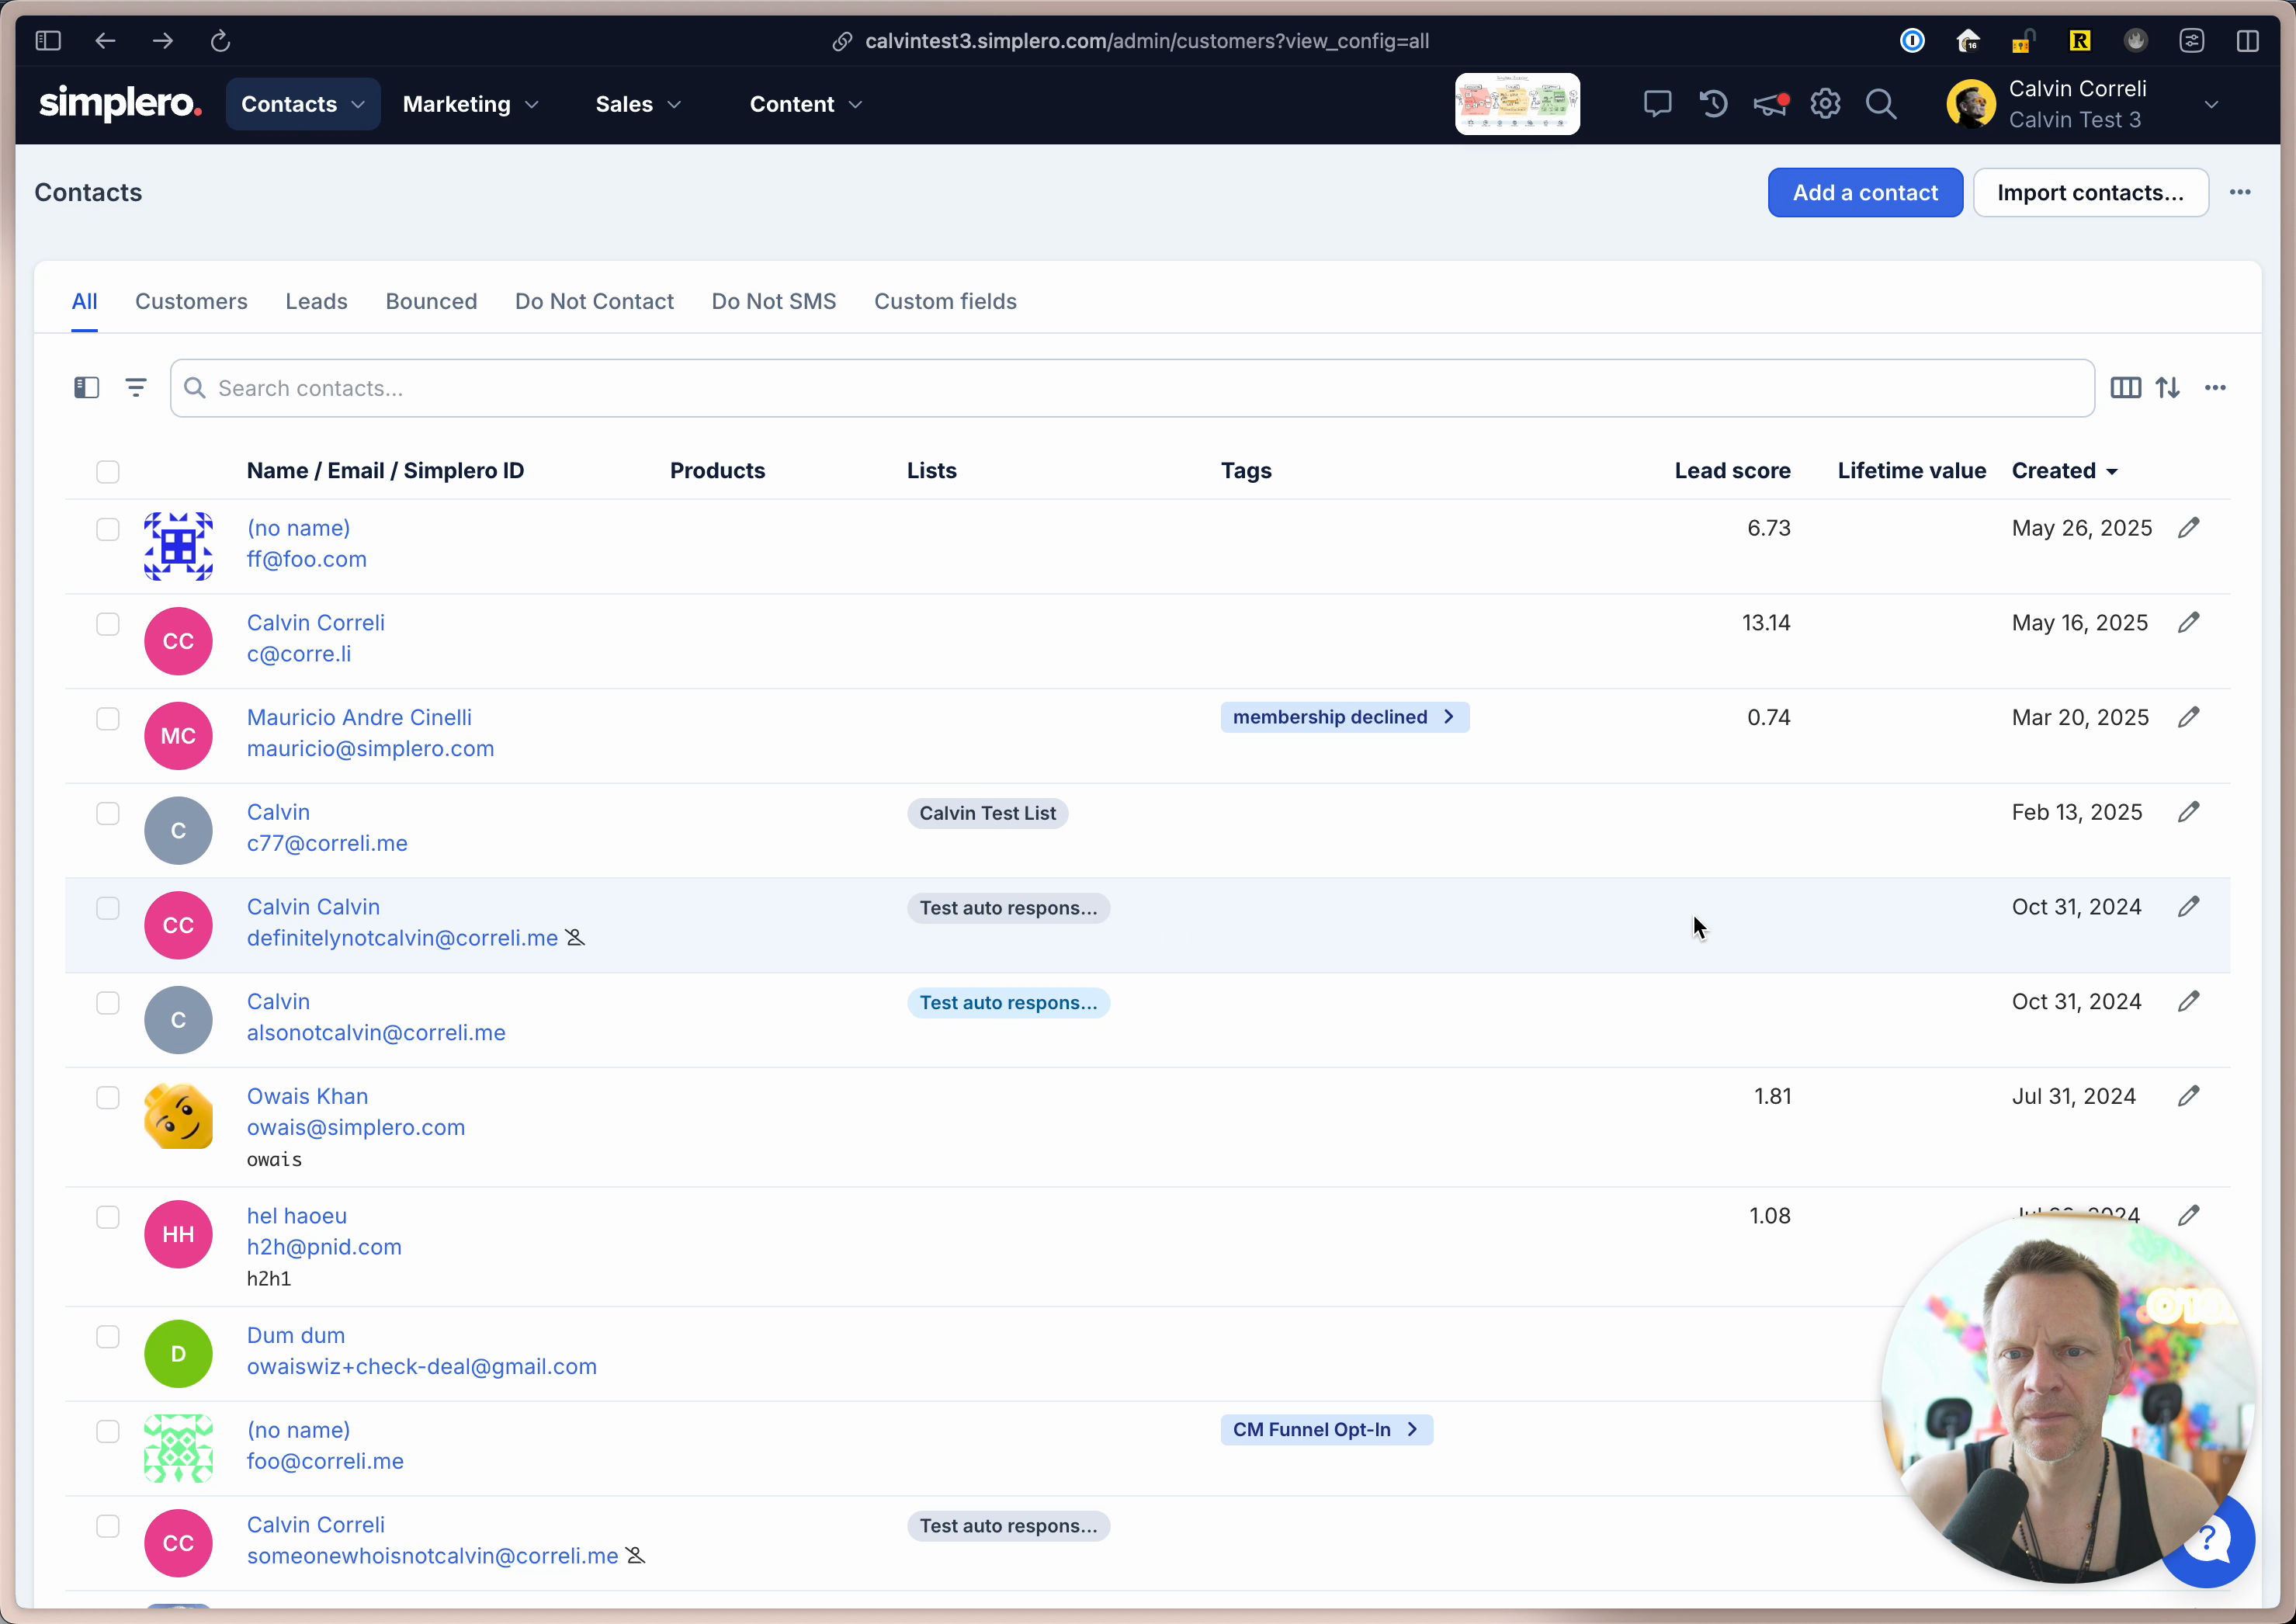
Task: Check the checkbox on Calvin Correli's row
Action: 108,624
